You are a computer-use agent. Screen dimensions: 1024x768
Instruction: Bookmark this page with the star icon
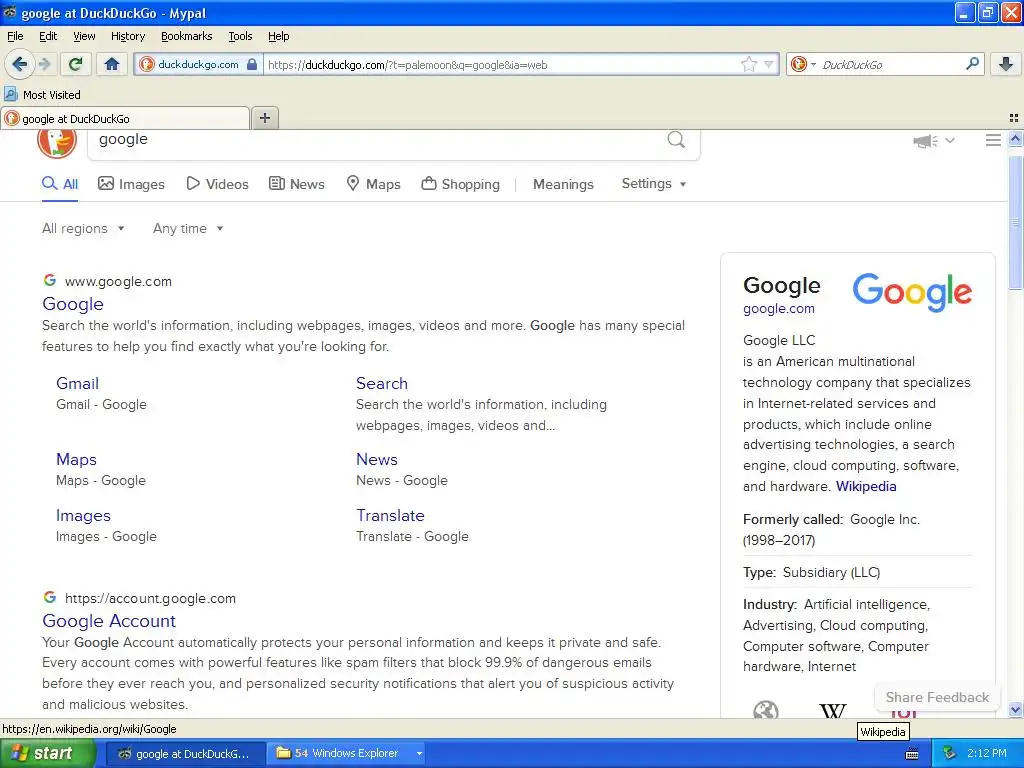click(748, 64)
